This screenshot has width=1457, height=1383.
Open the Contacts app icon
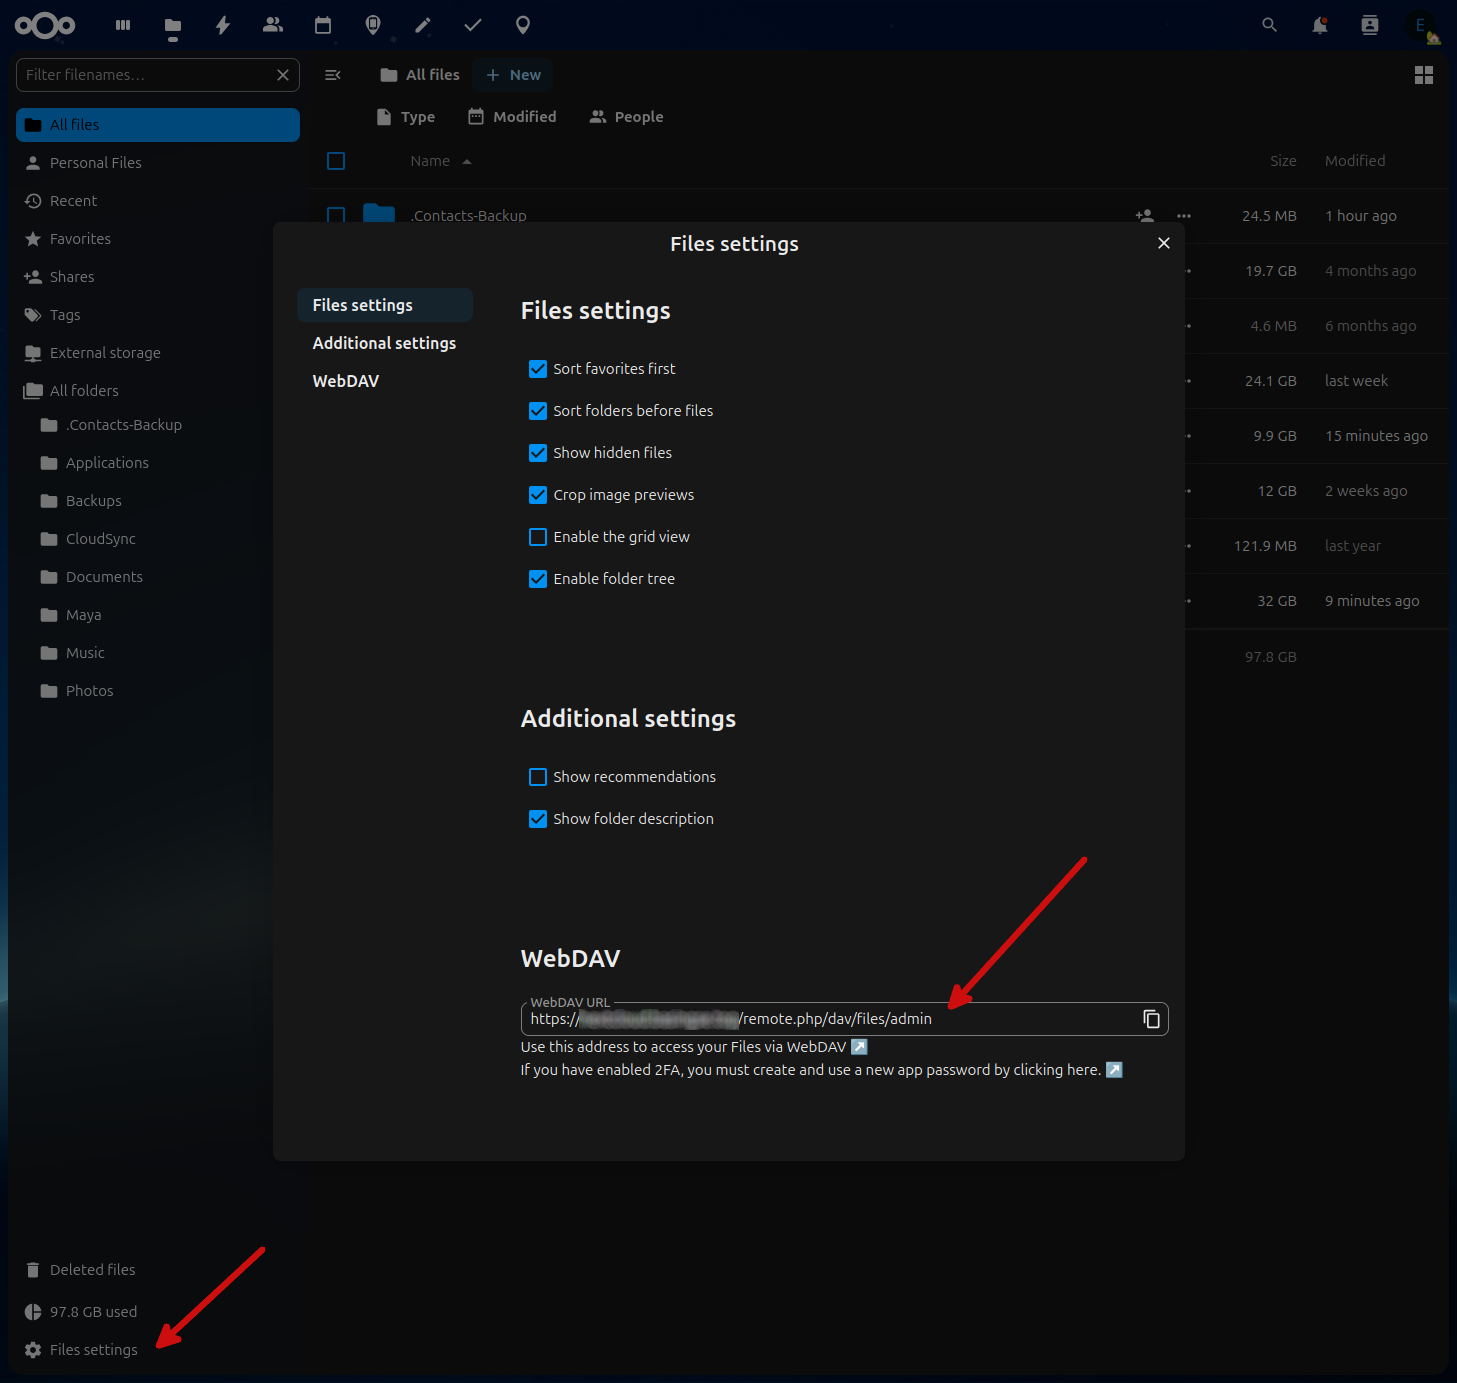[273, 25]
